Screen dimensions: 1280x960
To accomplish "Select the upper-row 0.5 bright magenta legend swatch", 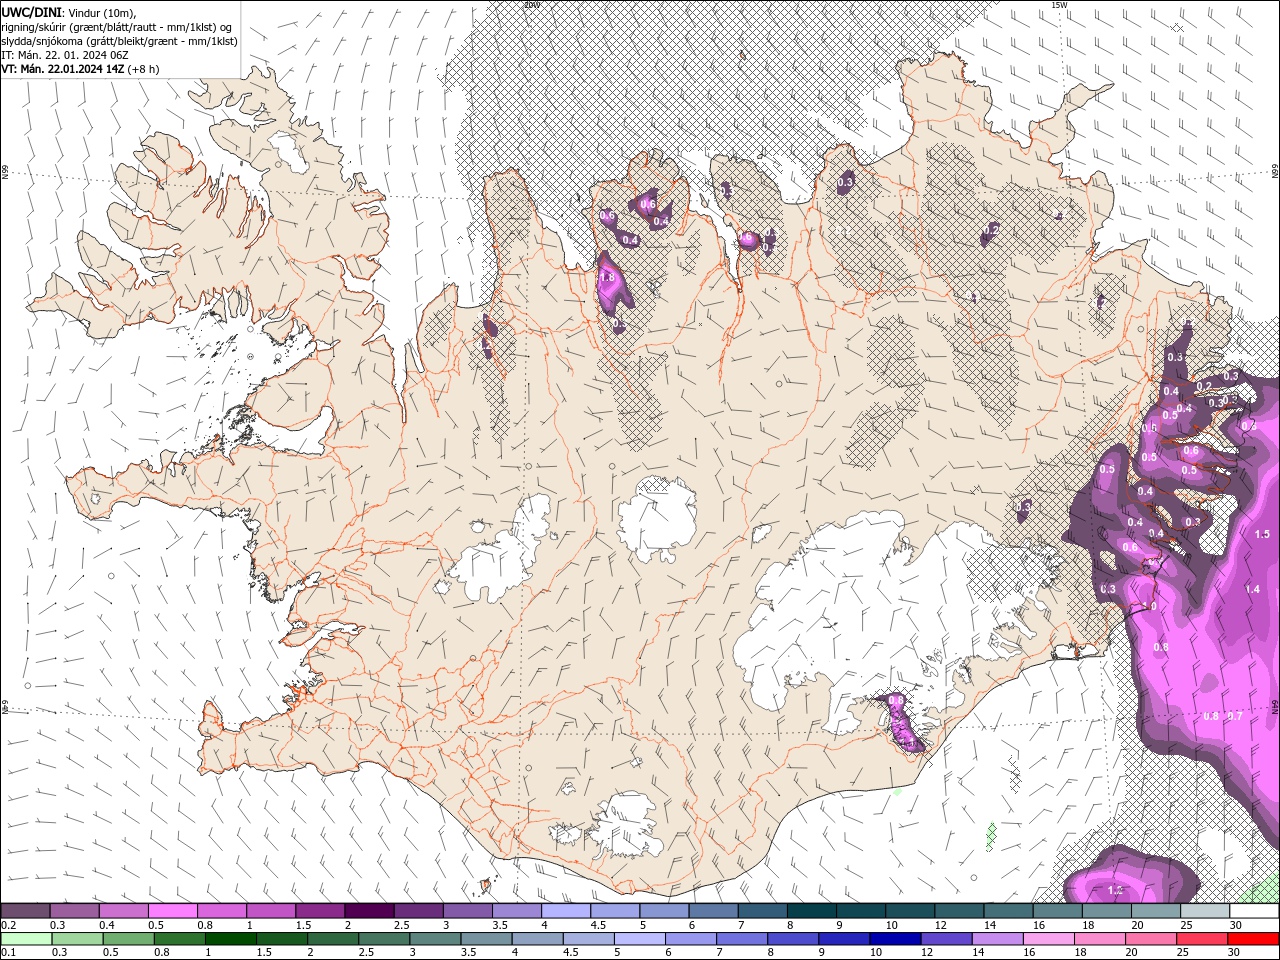I will pos(172,910).
